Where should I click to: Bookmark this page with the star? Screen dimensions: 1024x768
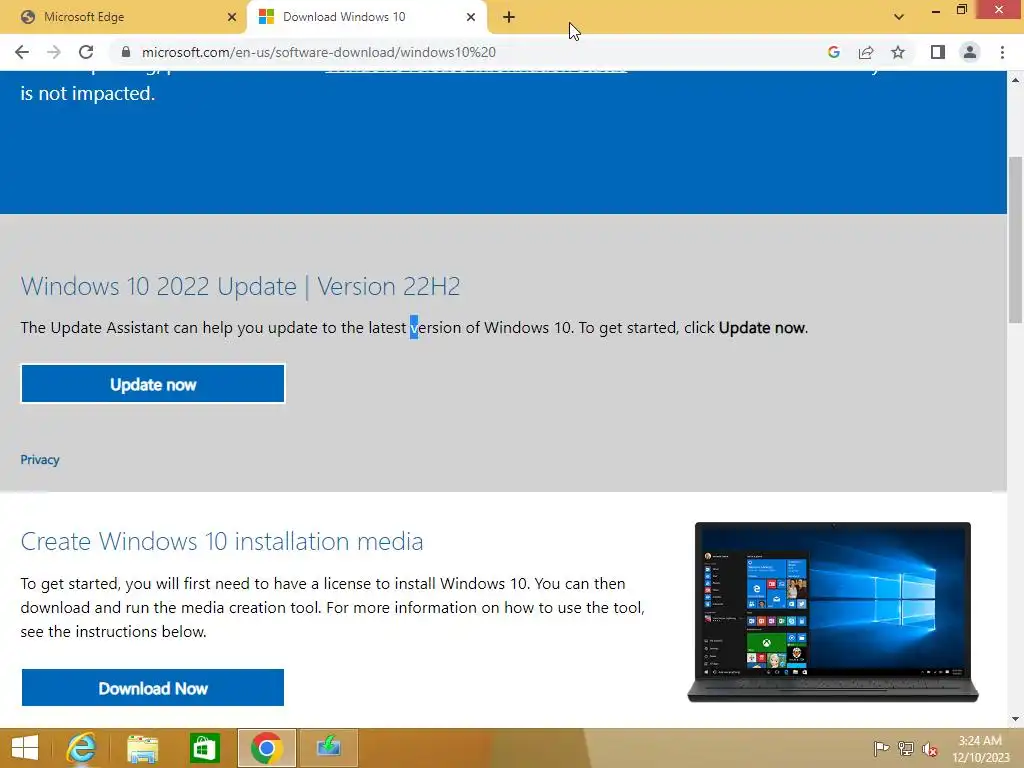(x=898, y=52)
